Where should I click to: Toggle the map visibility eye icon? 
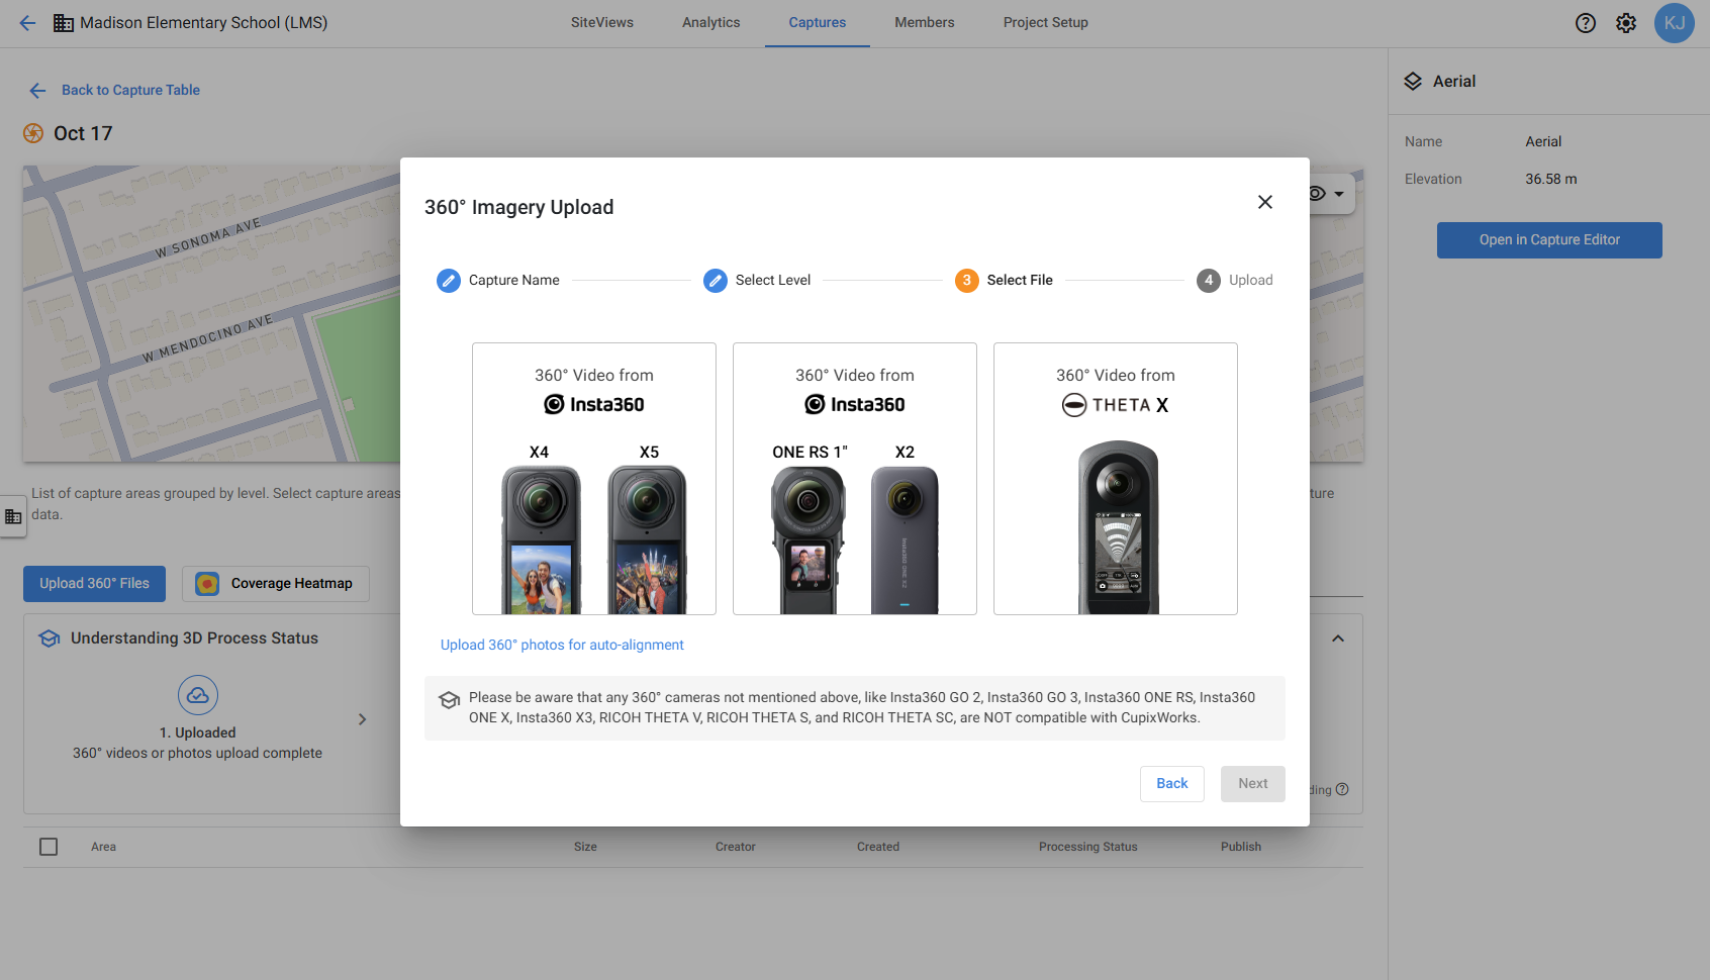[1317, 193]
